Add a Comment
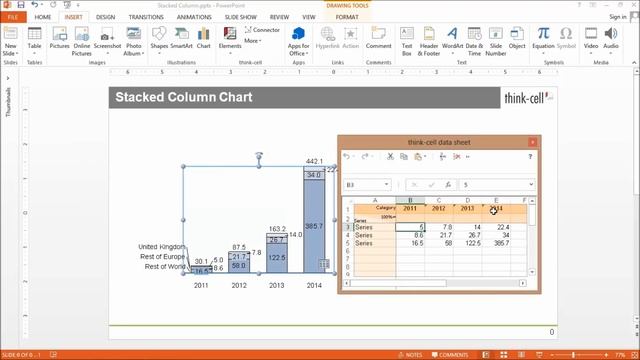This screenshot has width=640, height=360. (x=378, y=38)
